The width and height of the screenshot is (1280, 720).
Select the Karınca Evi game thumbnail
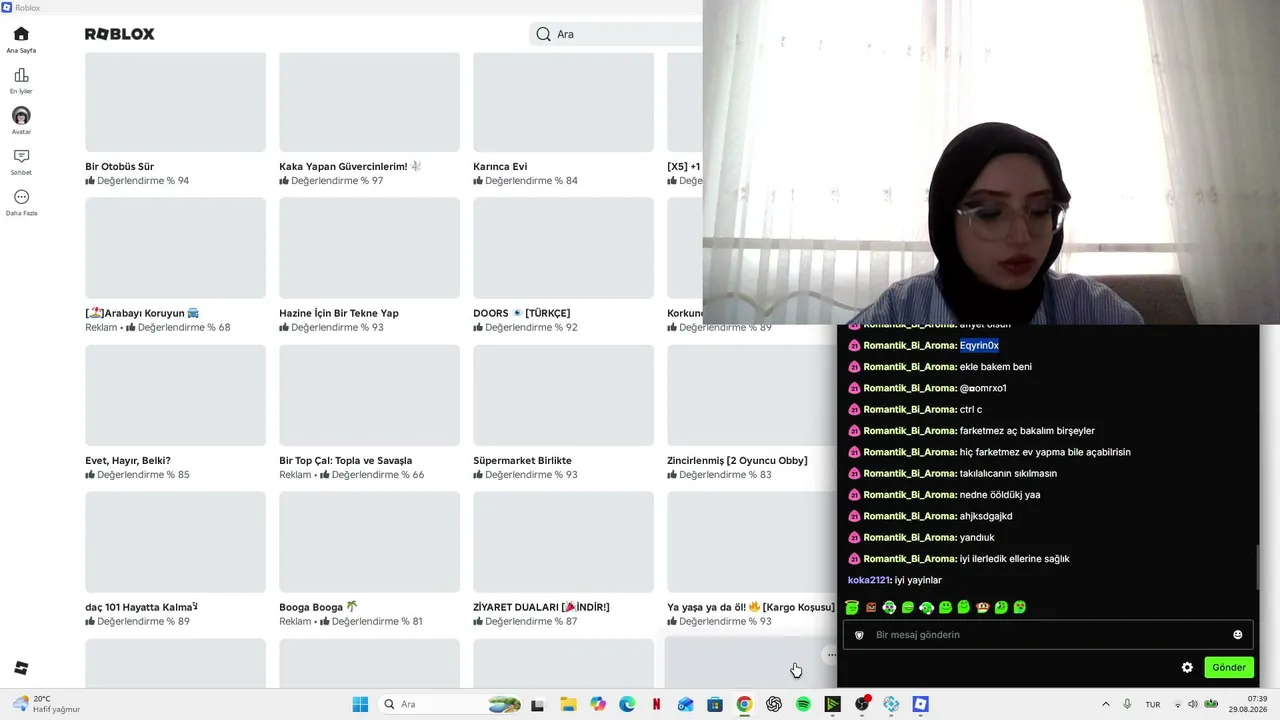point(563,102)
